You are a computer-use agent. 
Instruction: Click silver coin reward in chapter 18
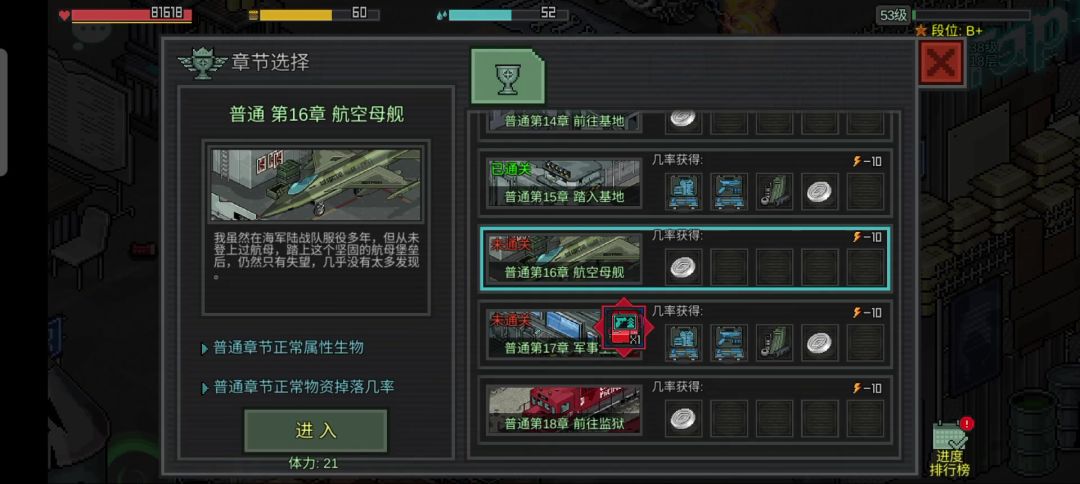[x=684, y=419]
